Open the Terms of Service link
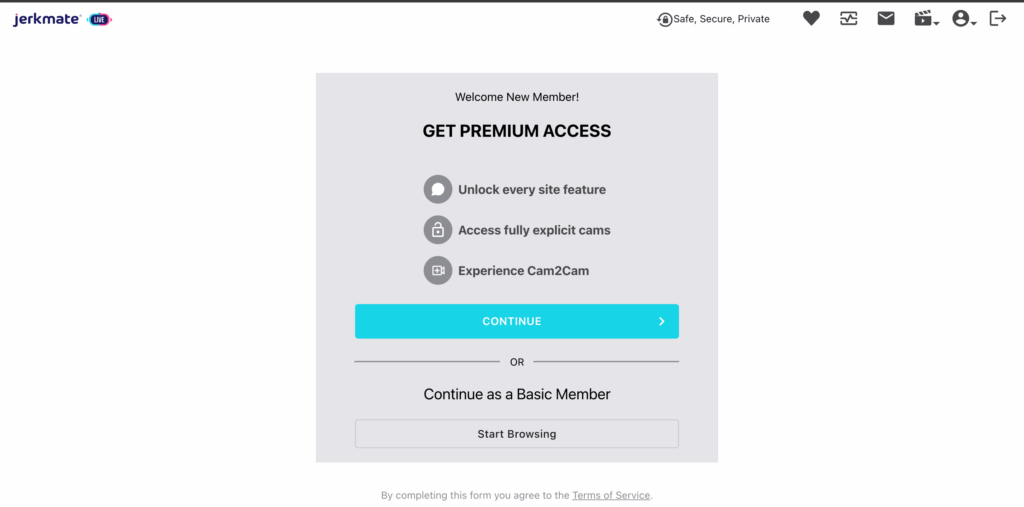1024x507 pixels. pos(611,495)
